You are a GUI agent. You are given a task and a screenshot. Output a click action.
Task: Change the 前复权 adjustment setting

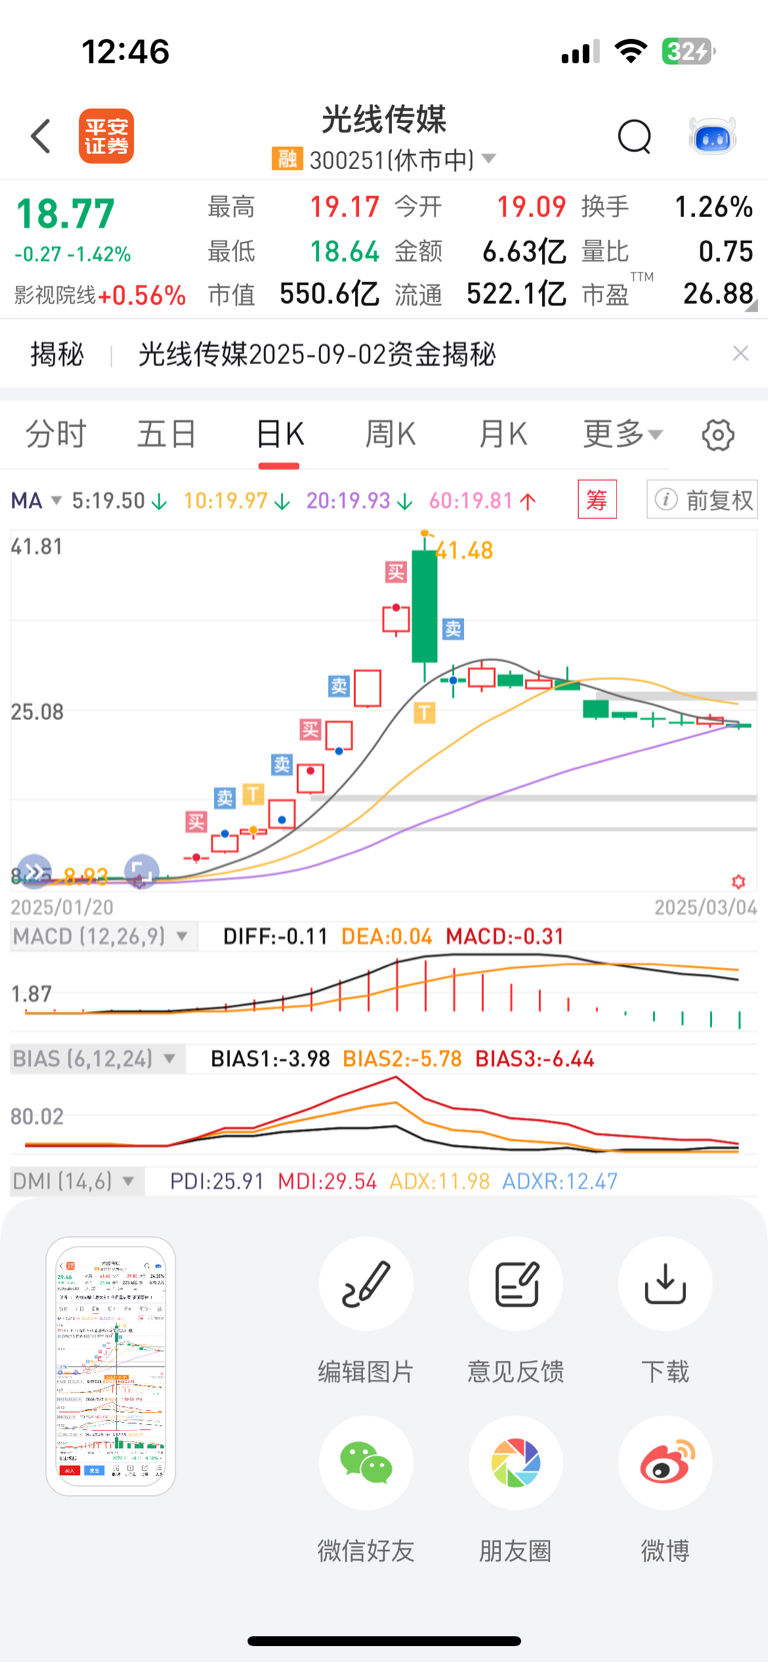coord(702,499)
